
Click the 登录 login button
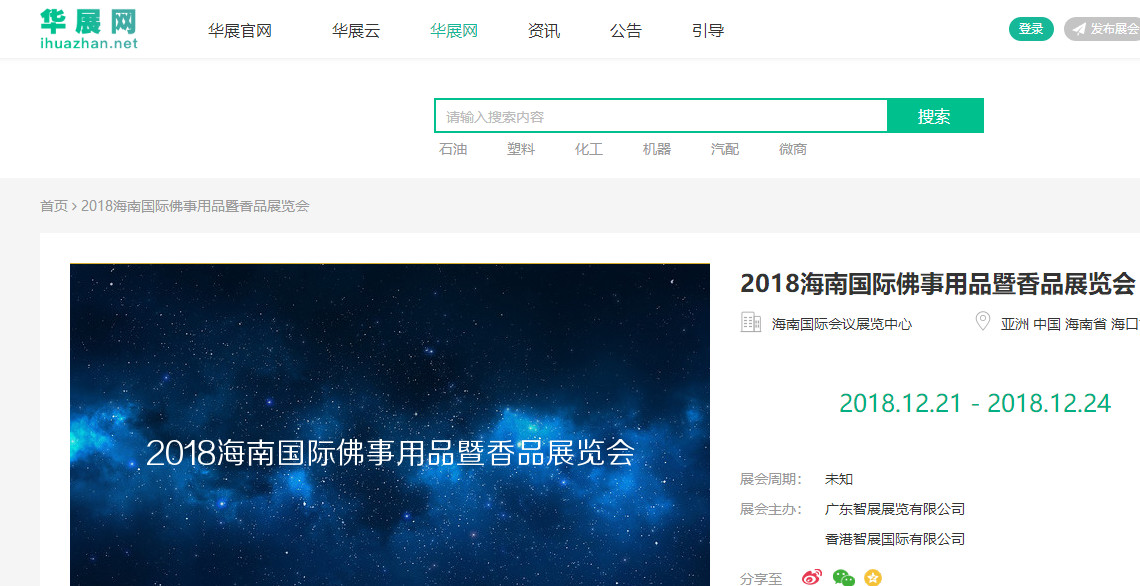tap(1031, 29)
